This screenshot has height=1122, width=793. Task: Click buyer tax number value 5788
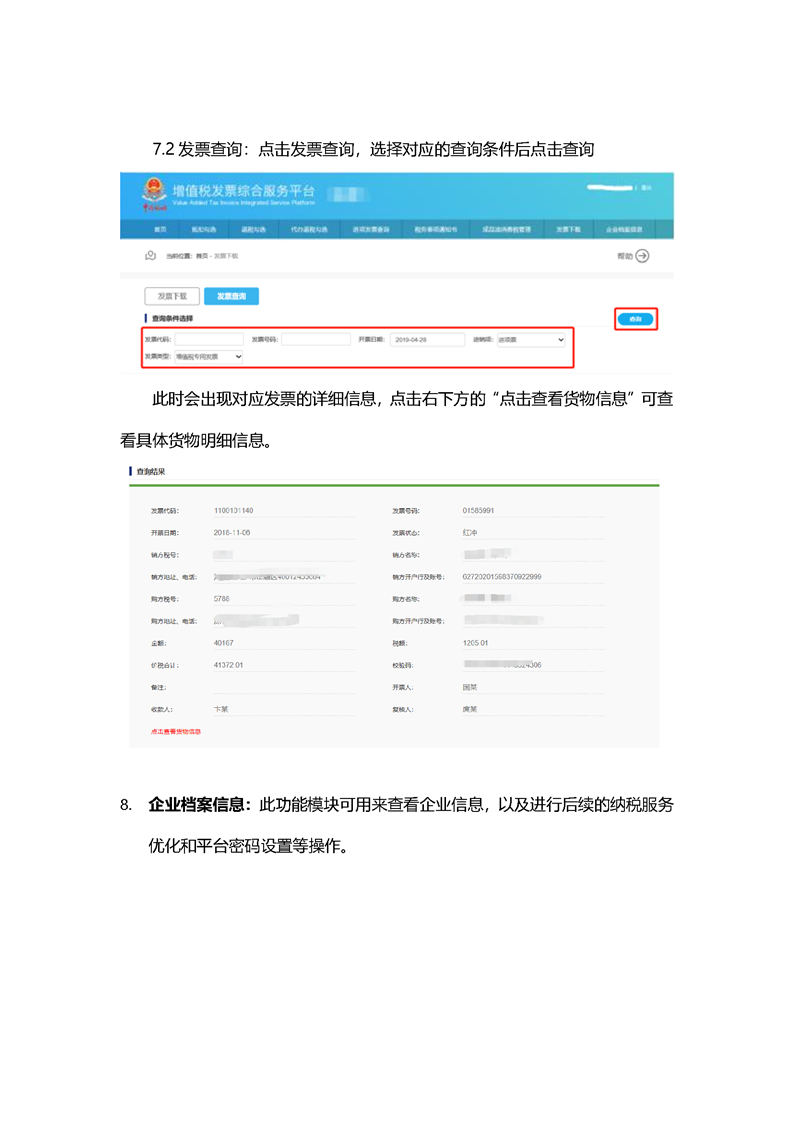click(221, 599)
